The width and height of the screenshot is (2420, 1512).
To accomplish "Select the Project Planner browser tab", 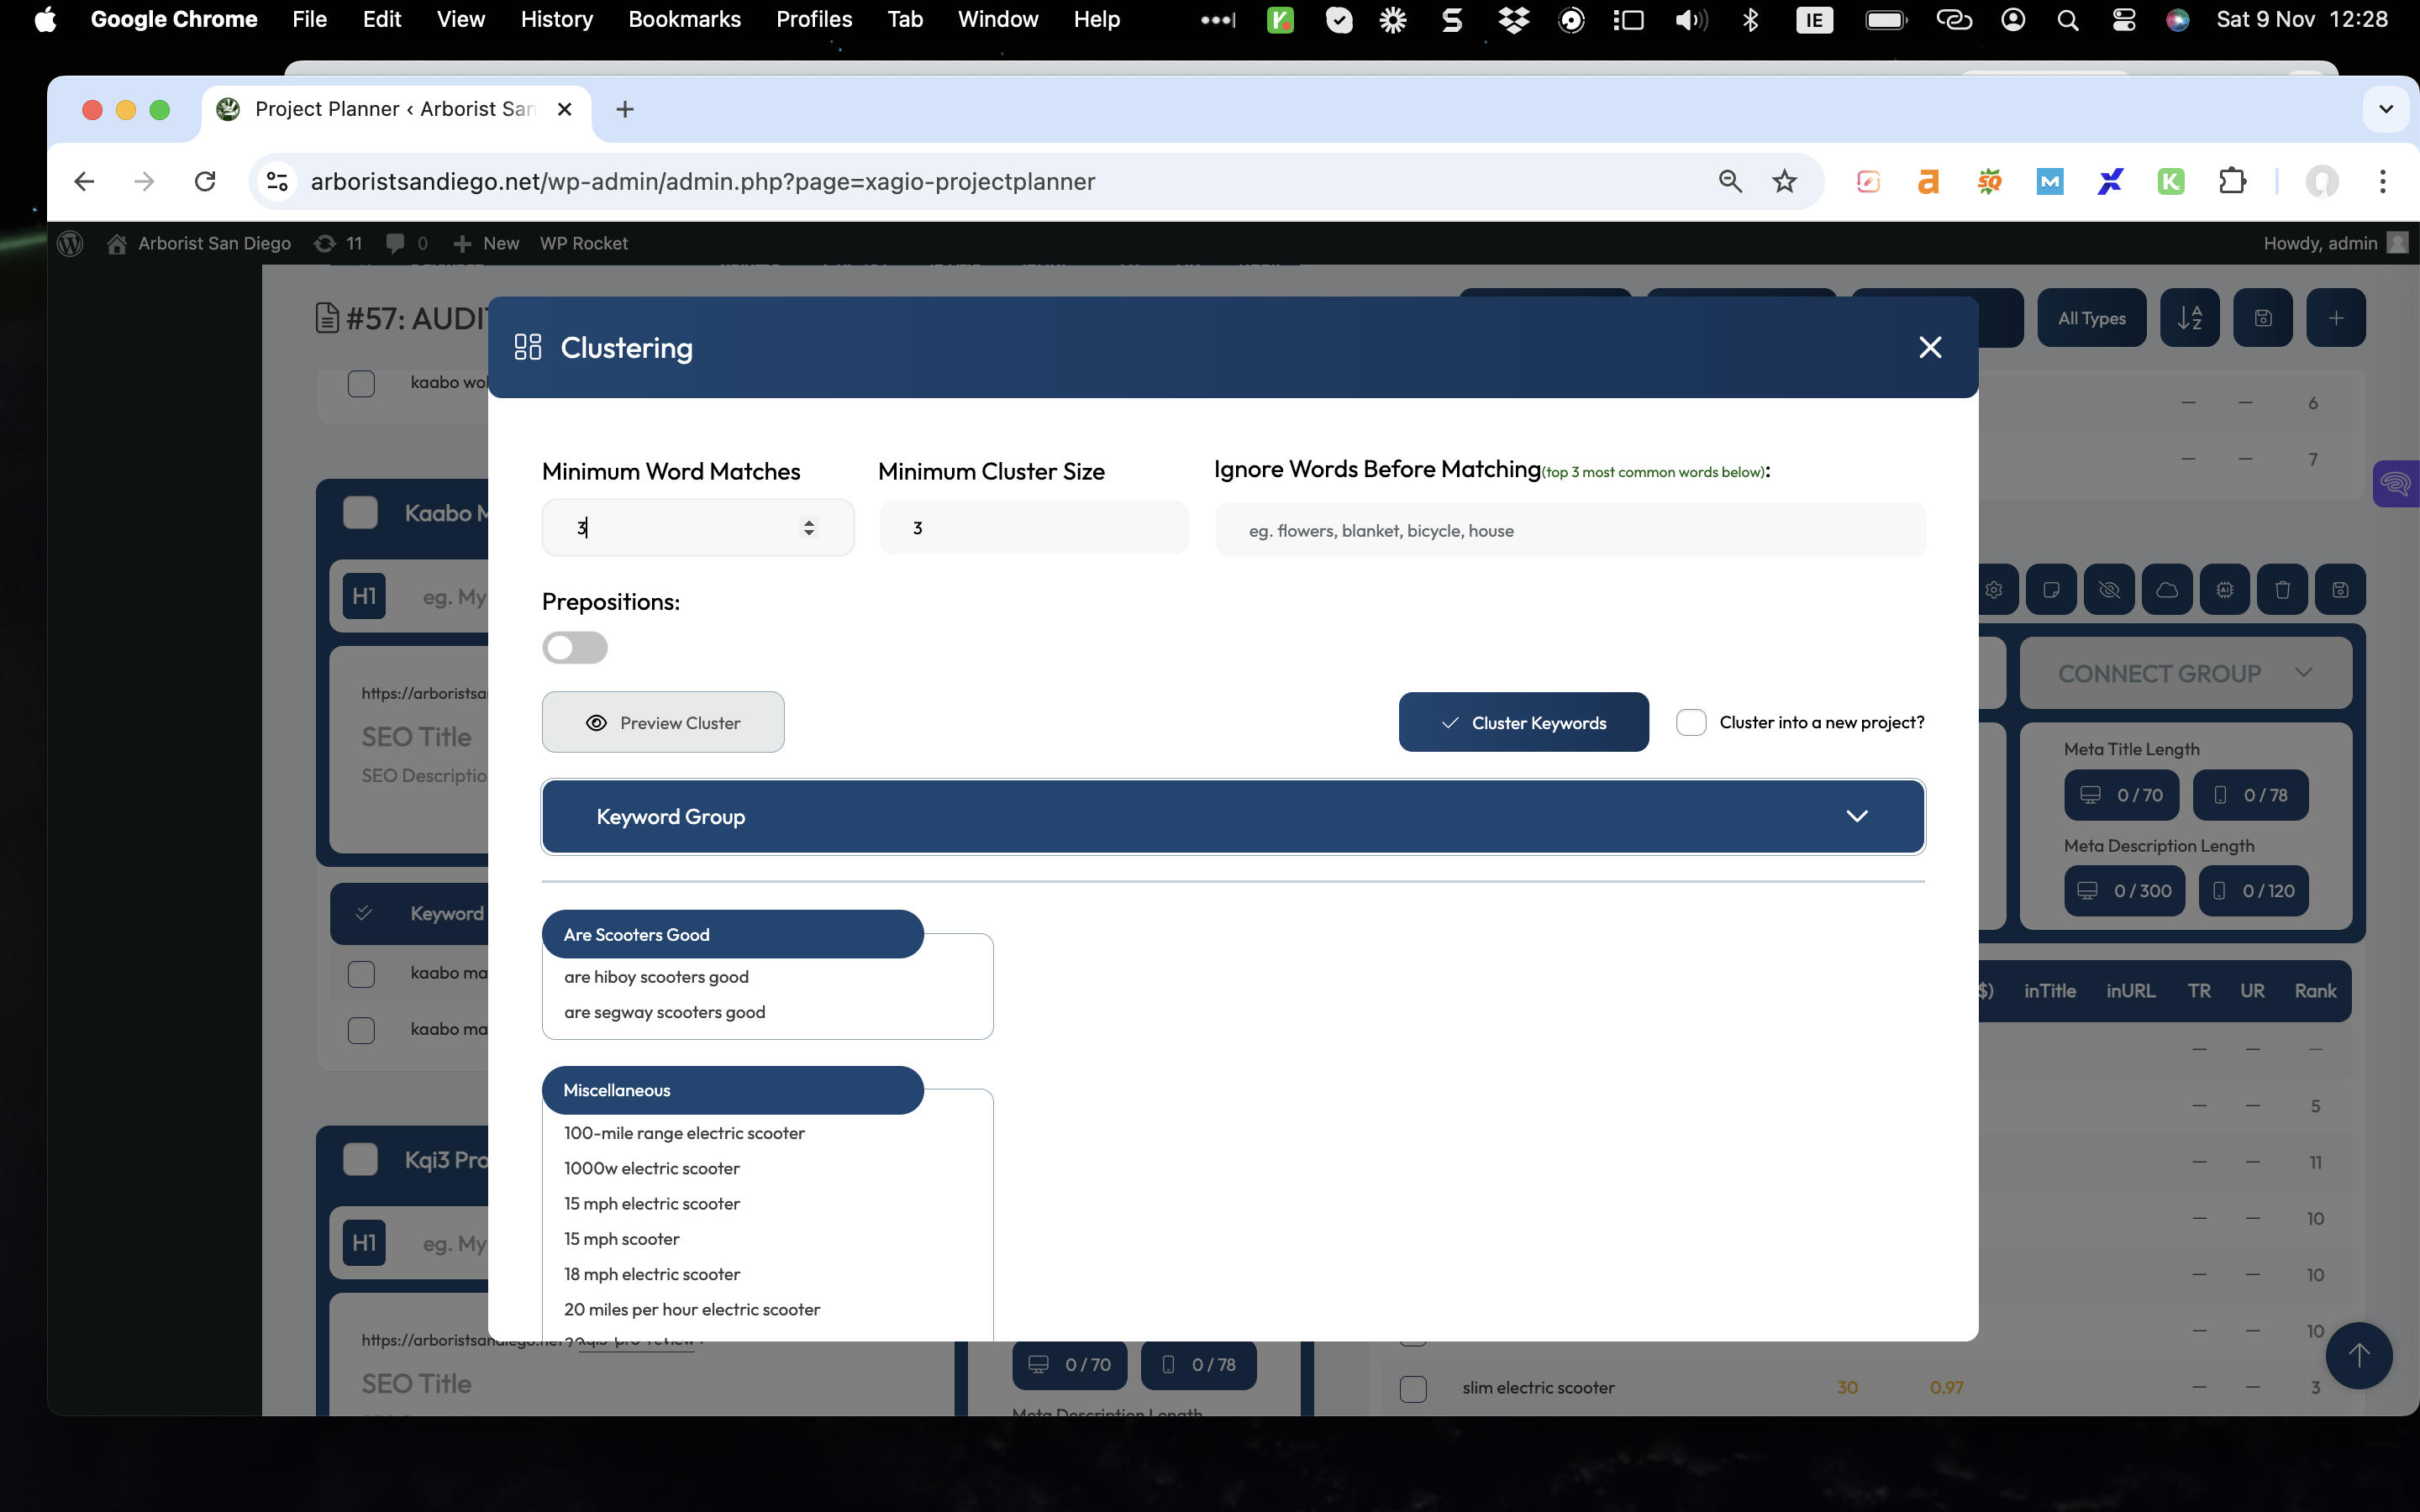I will click(395, 109).
